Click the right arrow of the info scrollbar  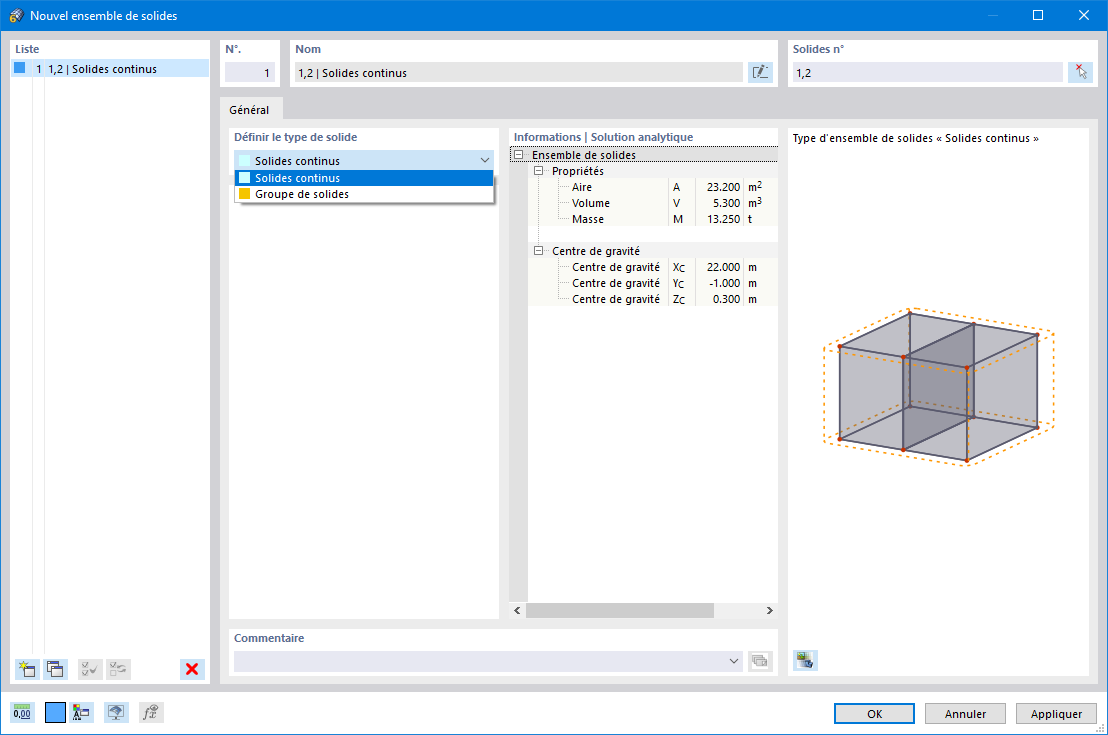(770, 610)
